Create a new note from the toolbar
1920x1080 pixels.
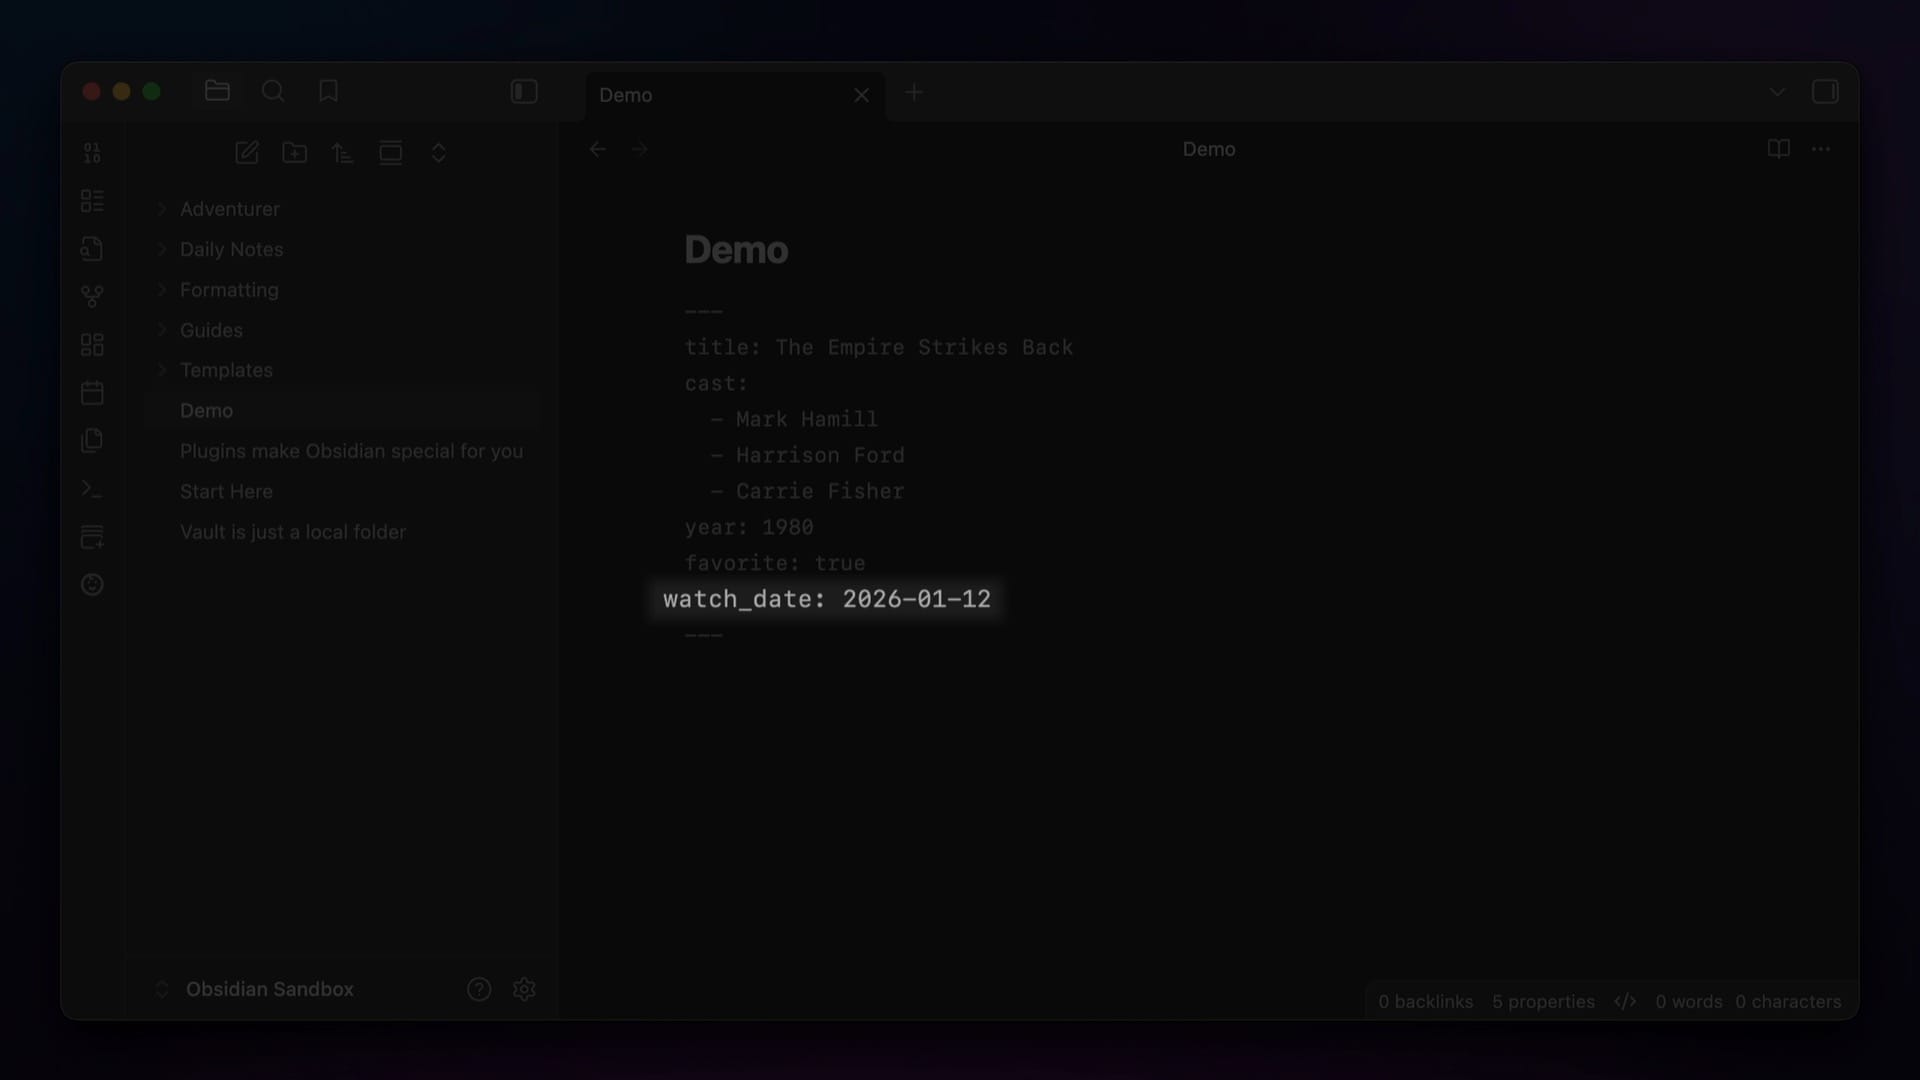click(246, 153)
